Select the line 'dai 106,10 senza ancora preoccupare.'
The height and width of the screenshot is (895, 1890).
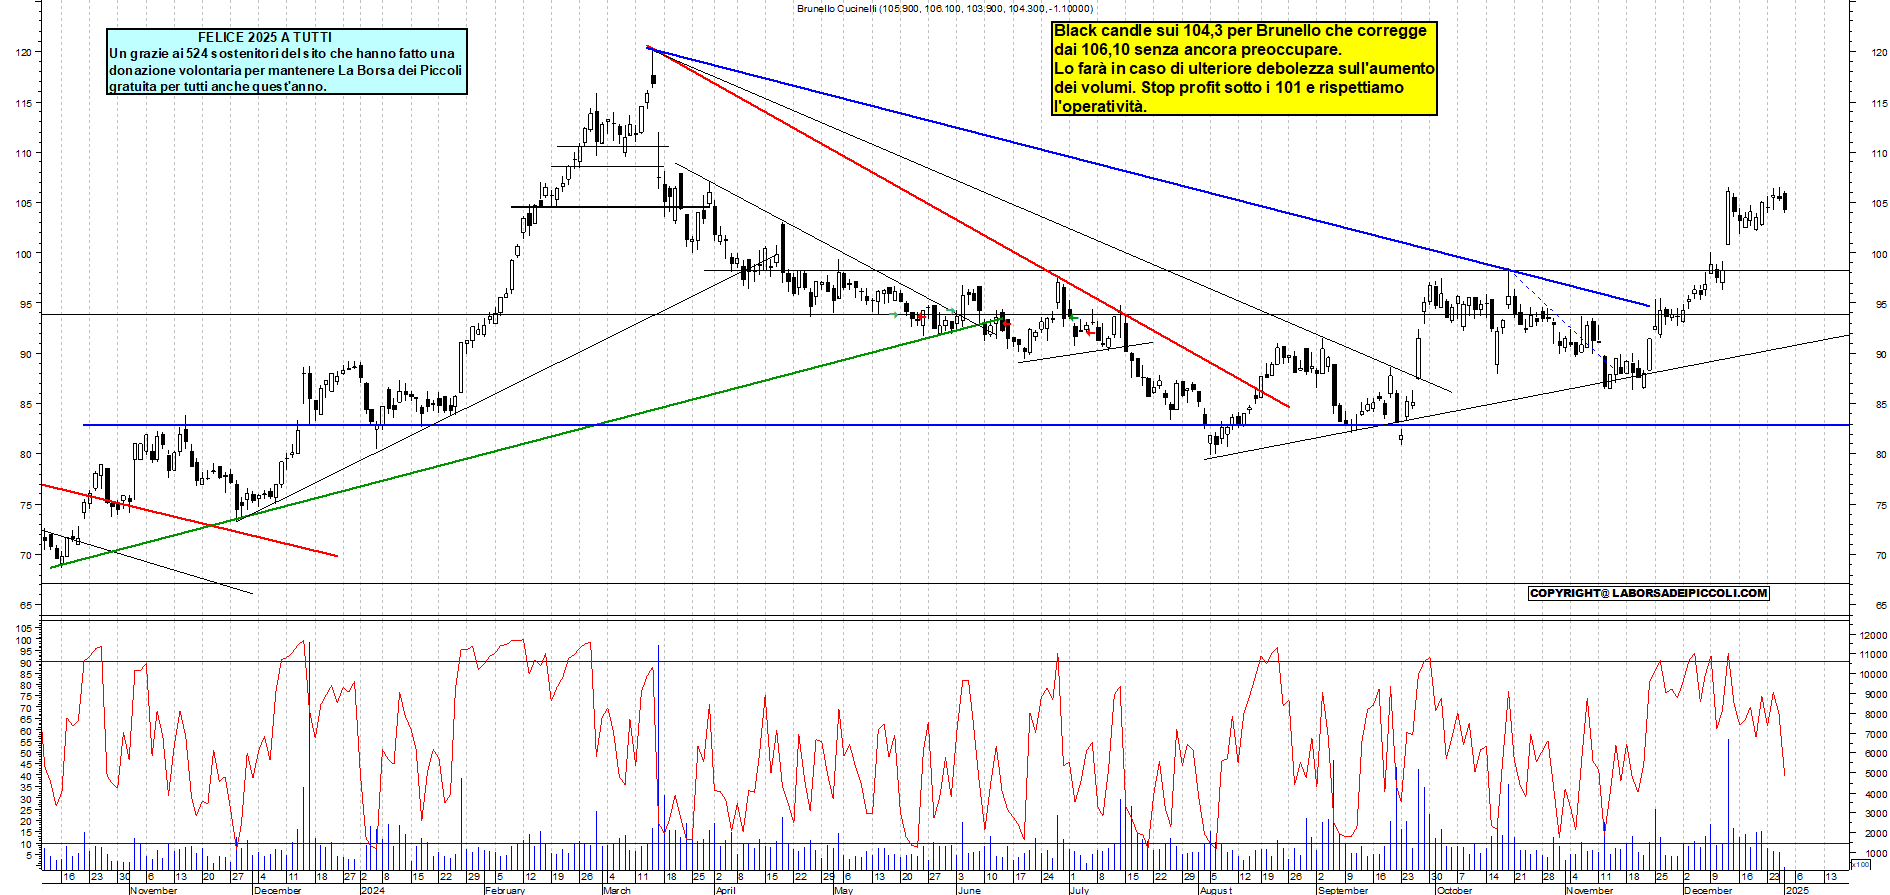pos(1198,50)
